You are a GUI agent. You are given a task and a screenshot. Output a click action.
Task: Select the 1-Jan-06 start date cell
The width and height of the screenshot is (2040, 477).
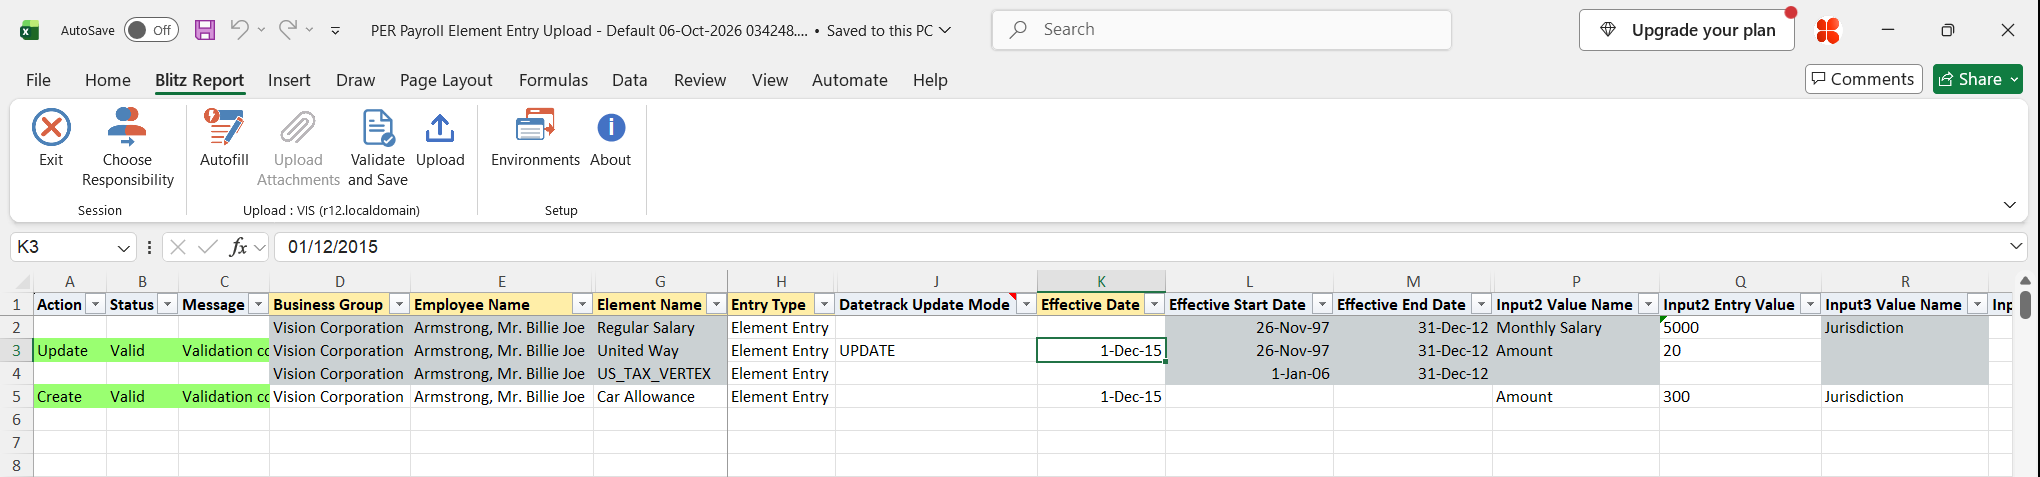[1249, 374]
